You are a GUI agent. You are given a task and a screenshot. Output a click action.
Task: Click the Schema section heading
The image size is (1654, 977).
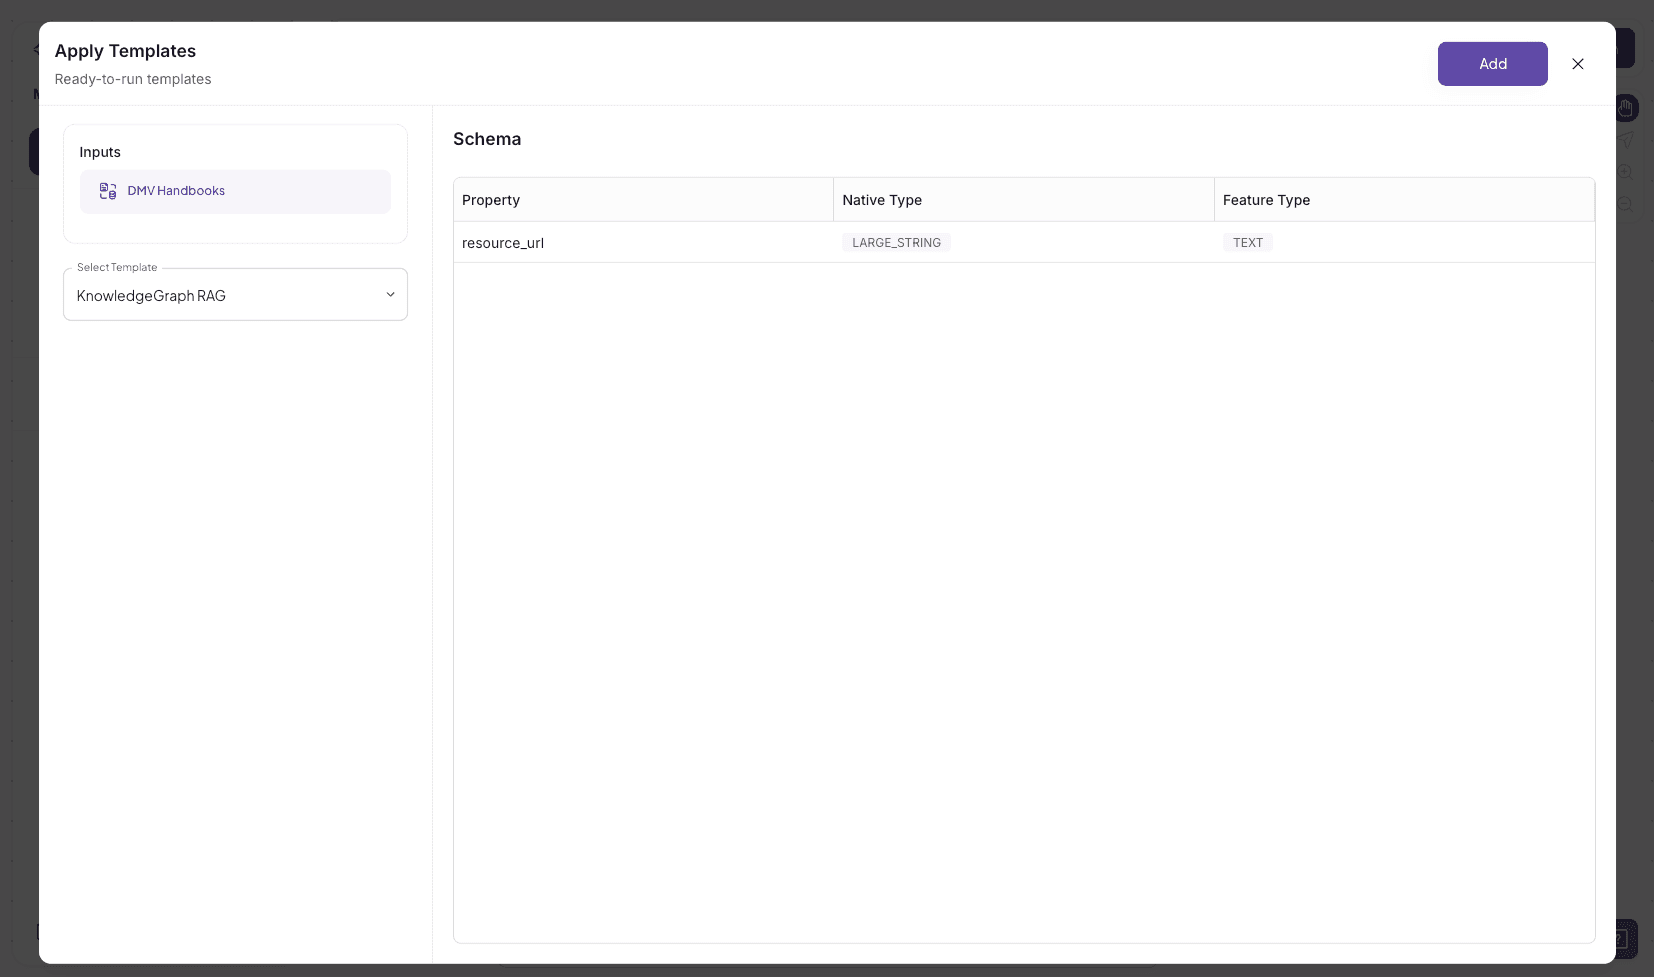[x=487, y=139]
